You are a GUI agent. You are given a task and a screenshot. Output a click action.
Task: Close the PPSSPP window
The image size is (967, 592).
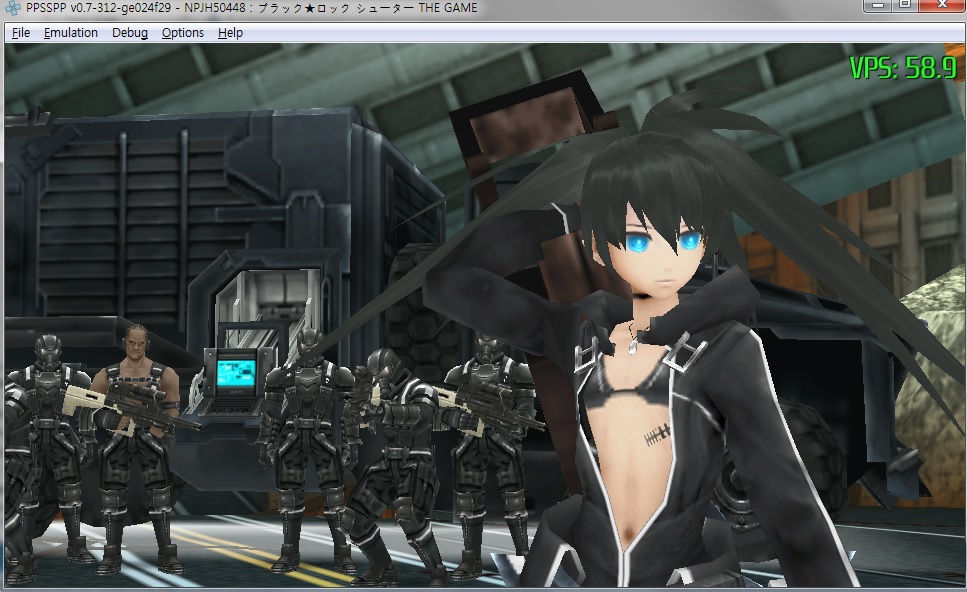(940, 6)
